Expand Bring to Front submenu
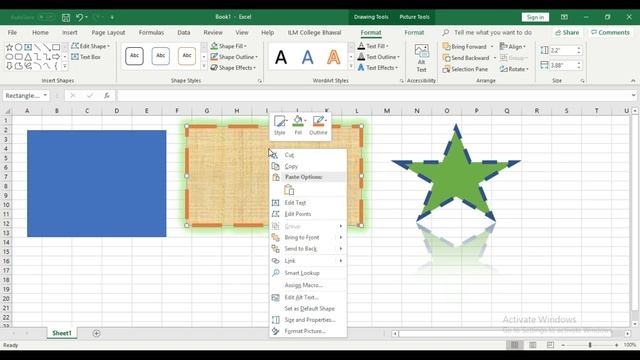The image size is (640, 360). pyautogui.click(x=308, y=237)
